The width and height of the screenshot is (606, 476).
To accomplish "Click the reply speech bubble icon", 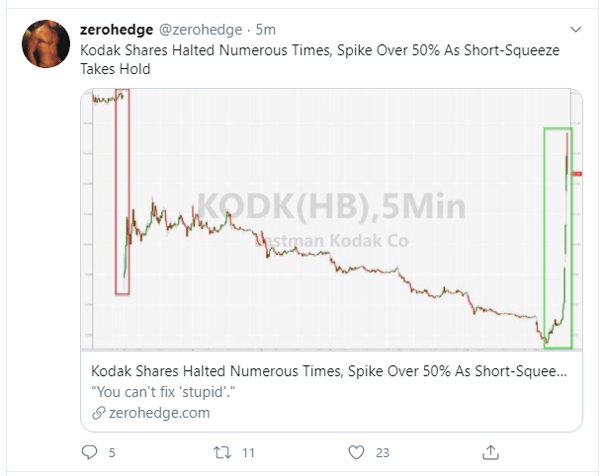I will 89,452.
